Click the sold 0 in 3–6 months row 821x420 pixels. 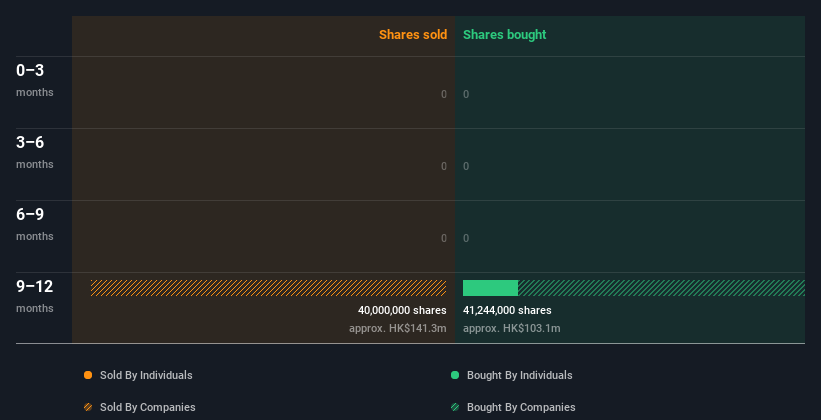click(444, 167)
